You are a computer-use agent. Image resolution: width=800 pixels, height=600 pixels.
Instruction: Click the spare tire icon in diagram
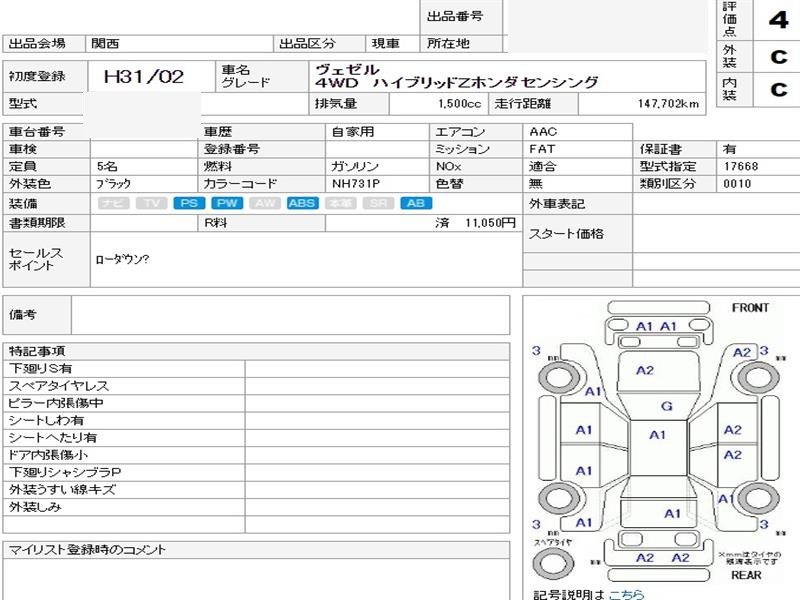point(553,563)
